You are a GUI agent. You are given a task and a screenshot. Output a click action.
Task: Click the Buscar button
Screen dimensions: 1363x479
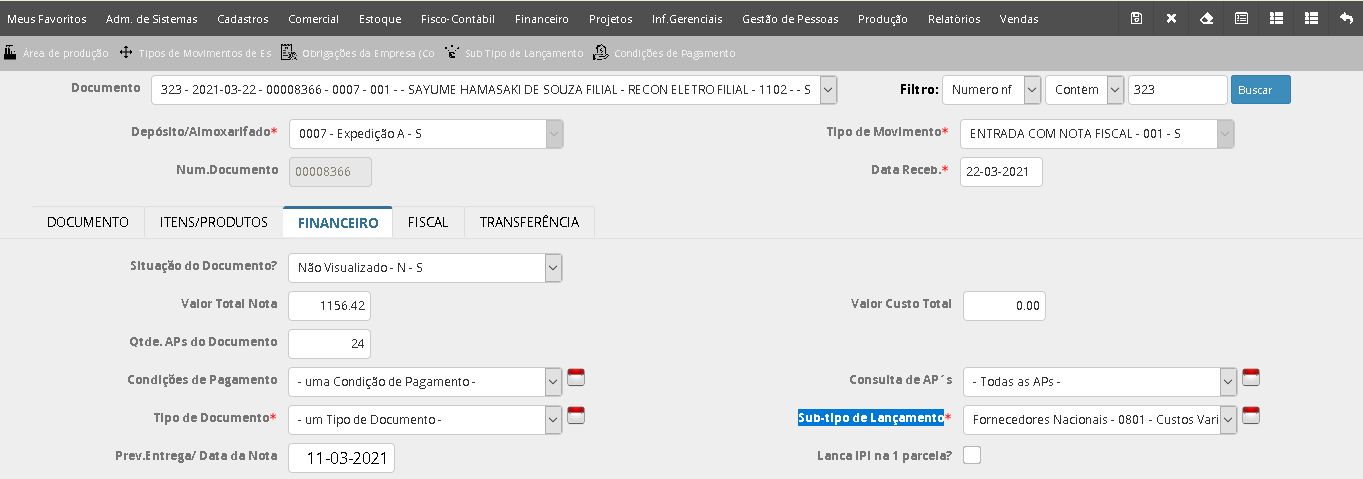pos(1261,90)
